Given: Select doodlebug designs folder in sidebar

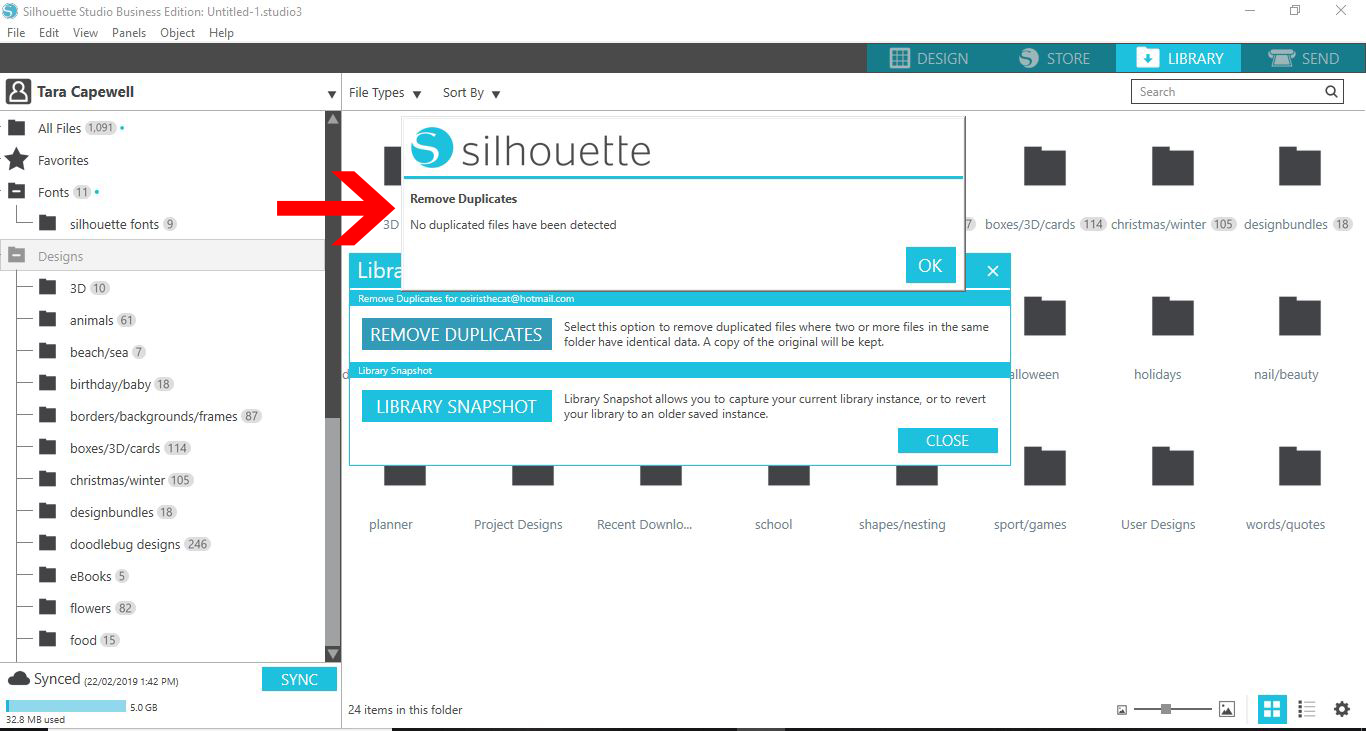Looking at the screenshot, I should [x=125, y=544].
